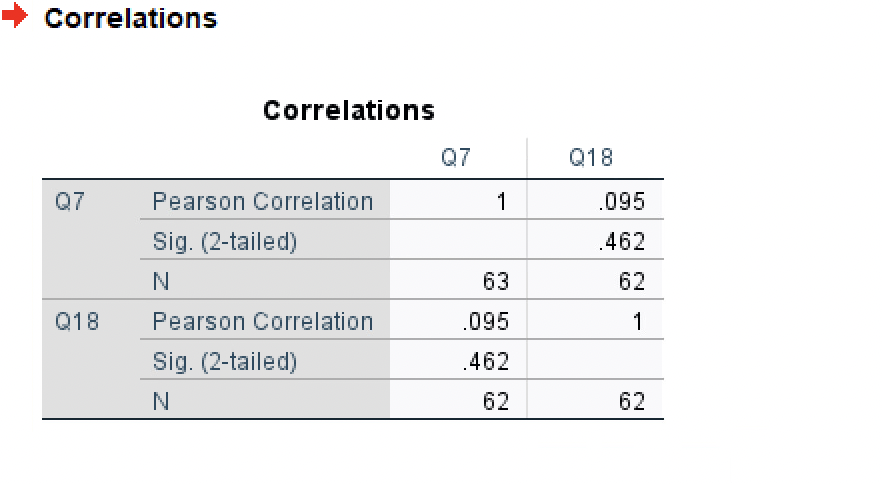Screen dimensions: 882x484
Task: Click the red arrow output marker
Action: [x=15, y=15]
